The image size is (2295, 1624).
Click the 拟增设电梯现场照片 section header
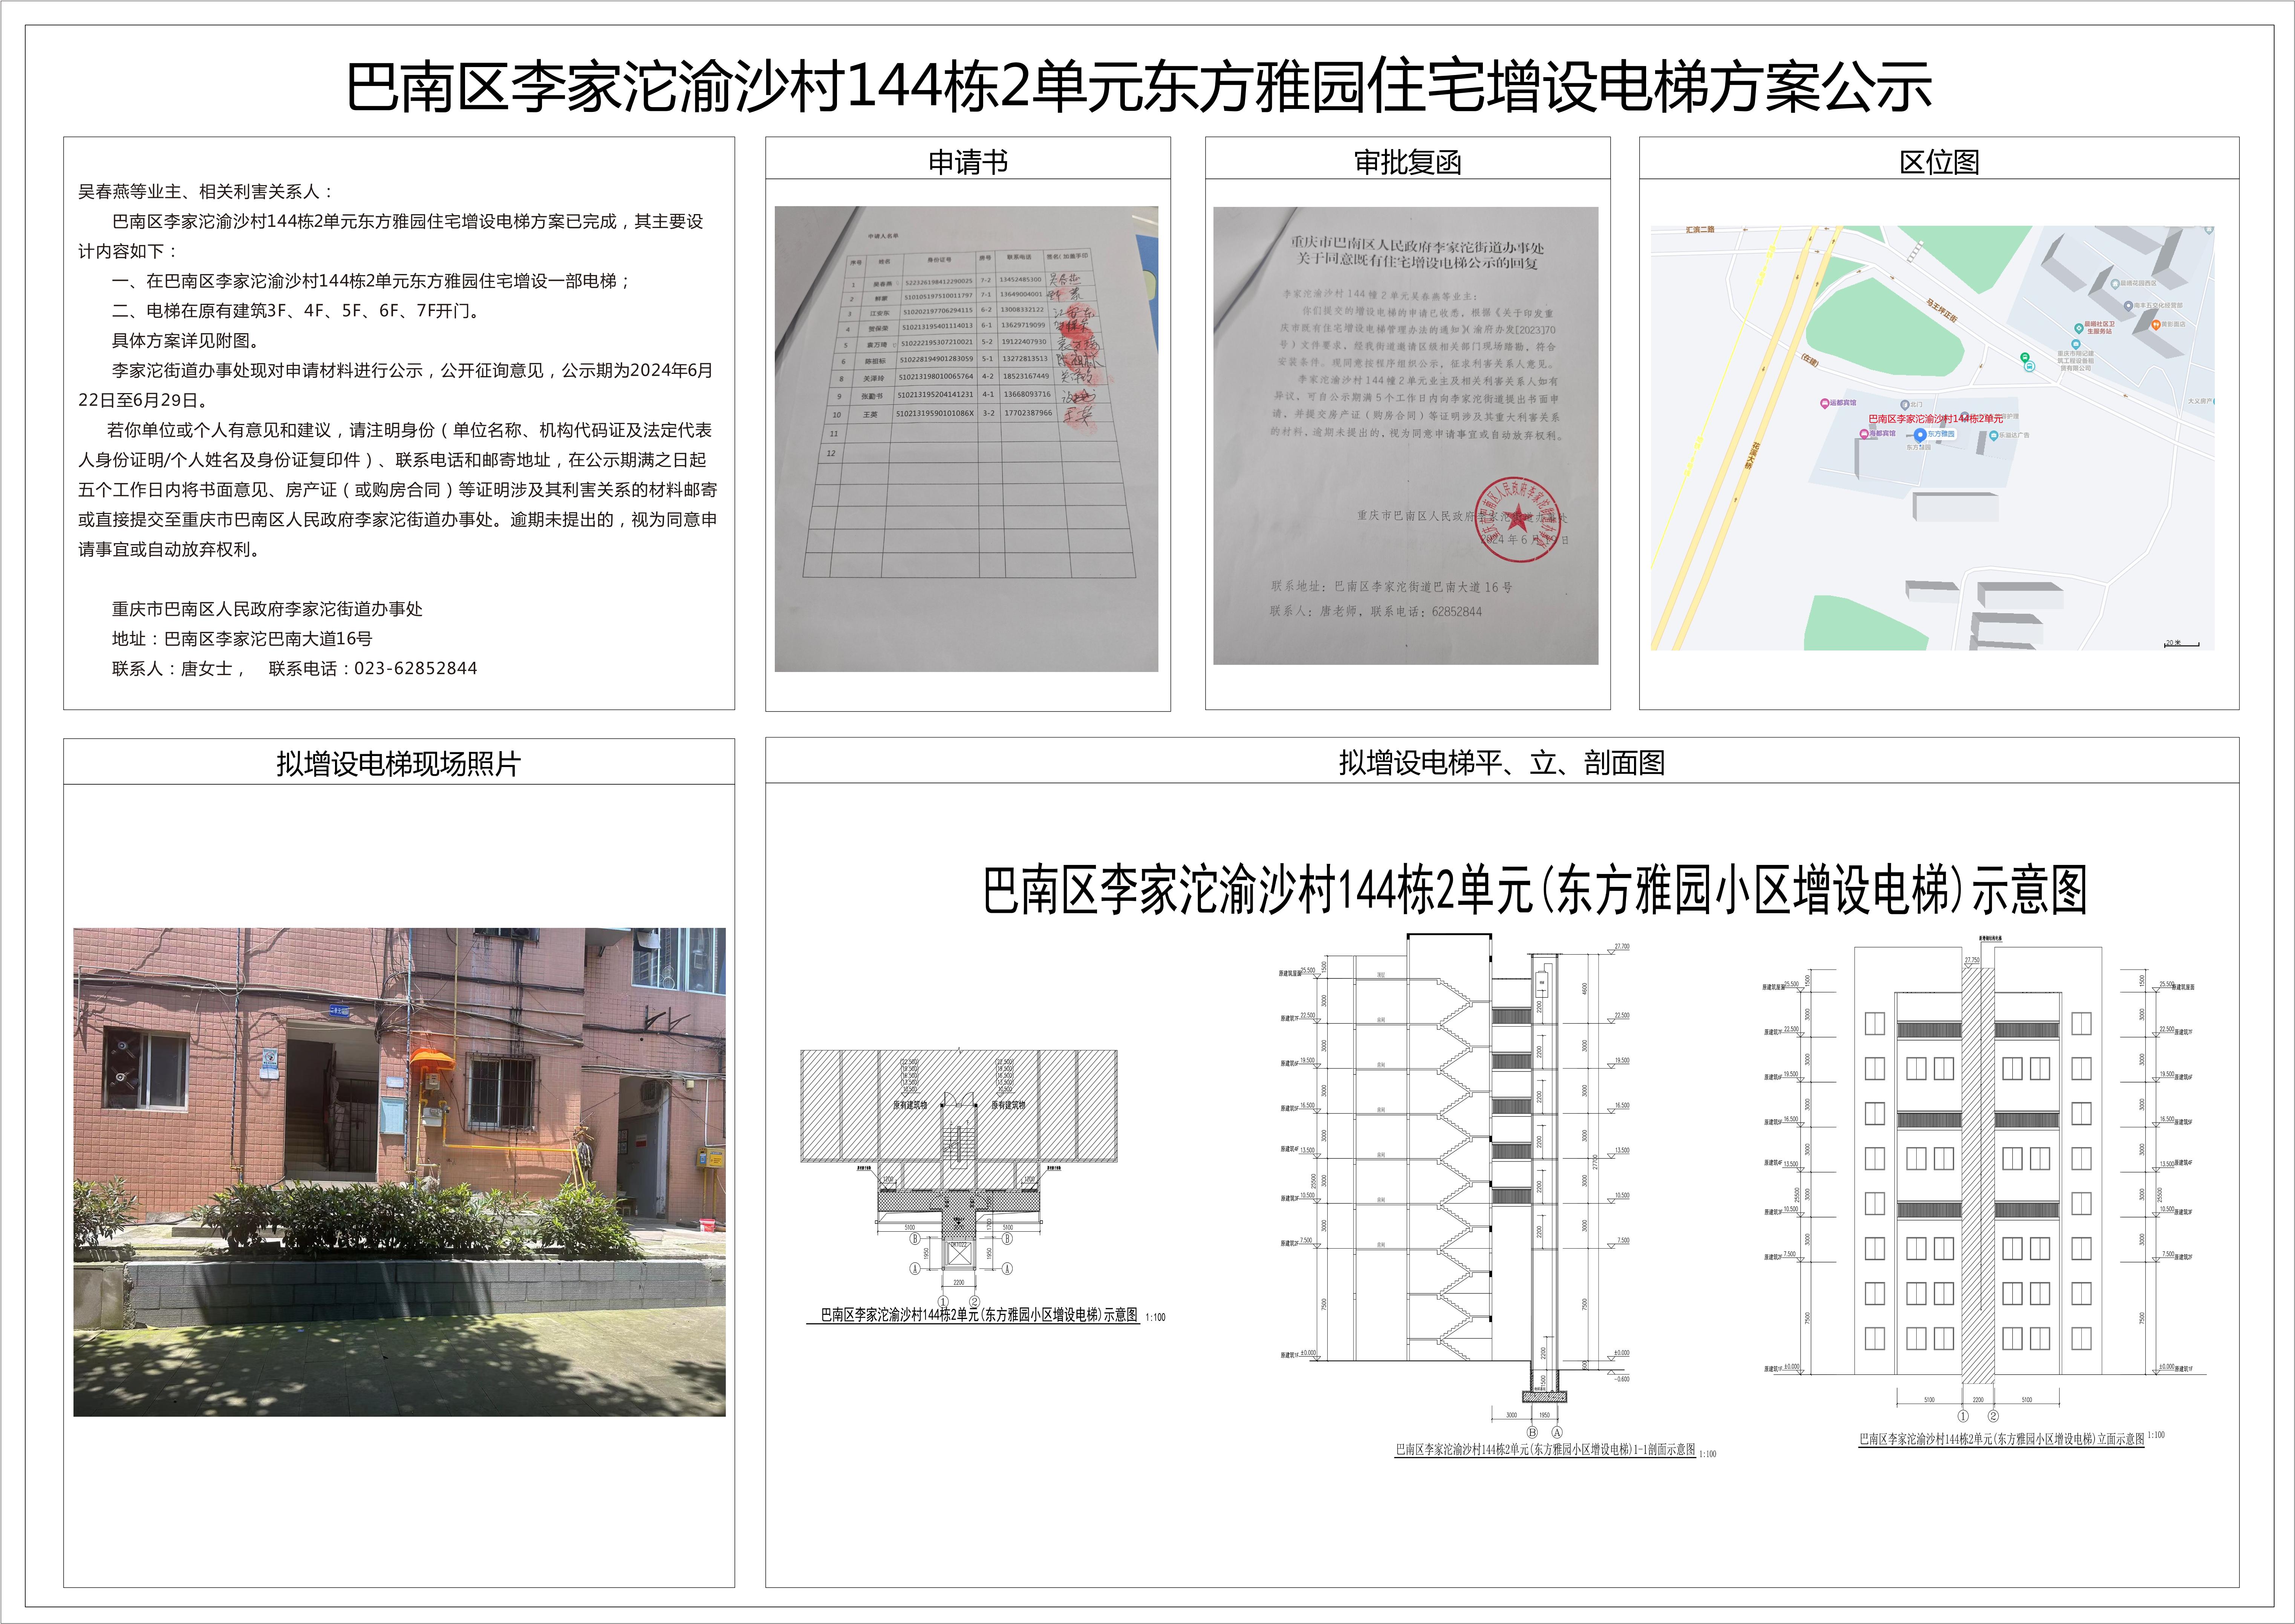coord(398,764)
